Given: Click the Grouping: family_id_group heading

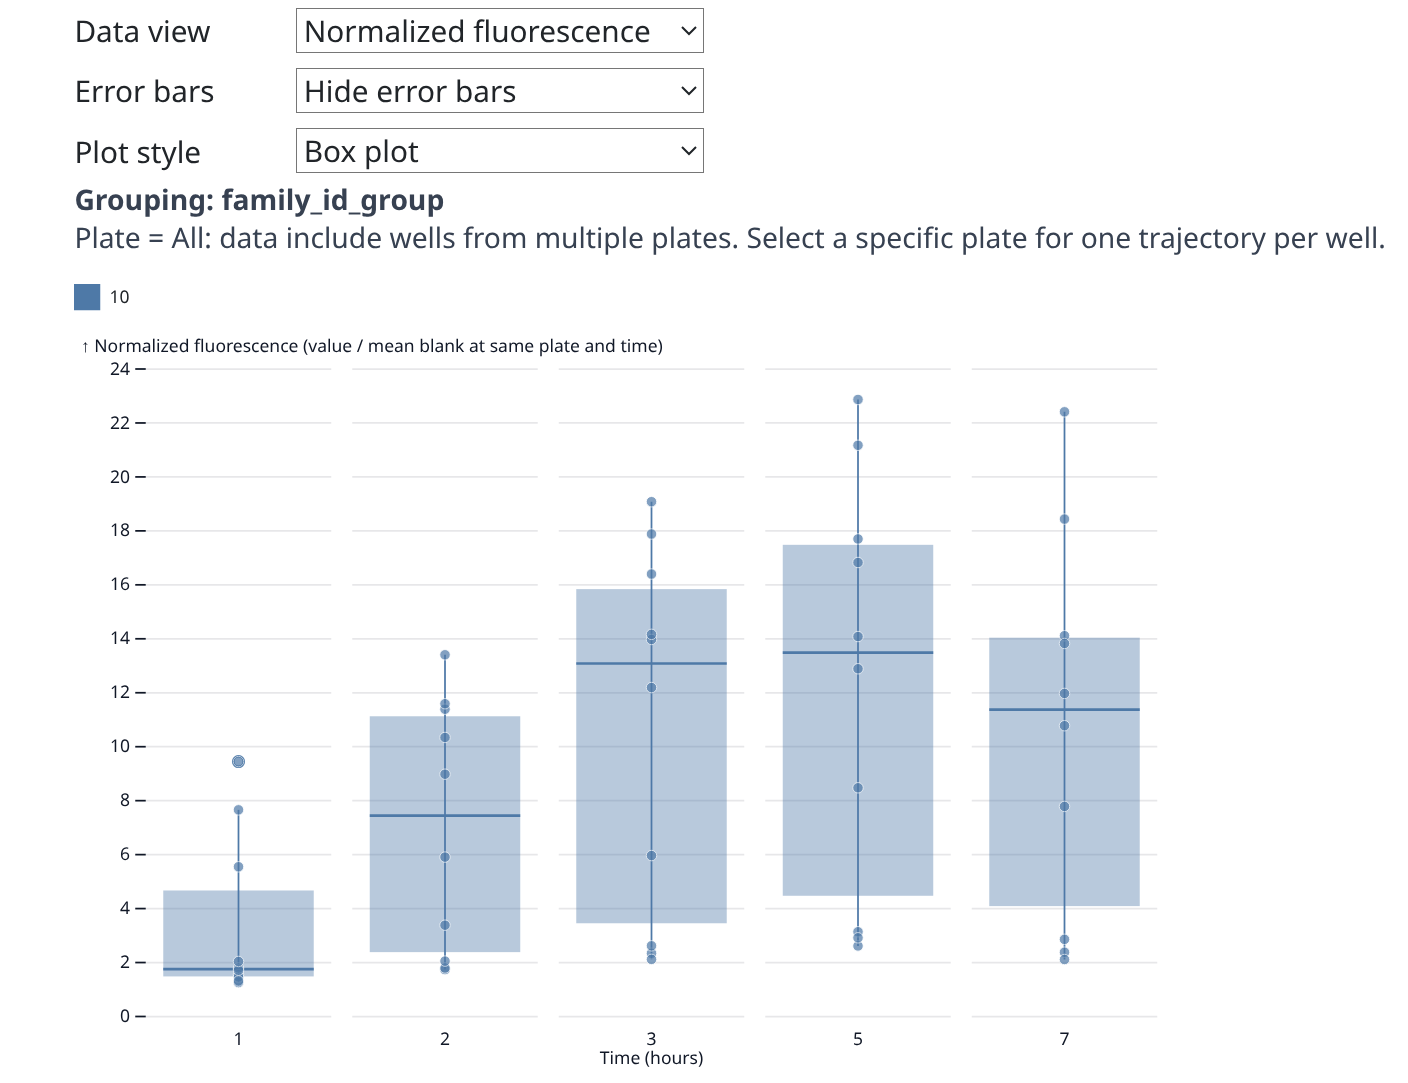Looking at the screenshot, I should (x=259, y=200).
